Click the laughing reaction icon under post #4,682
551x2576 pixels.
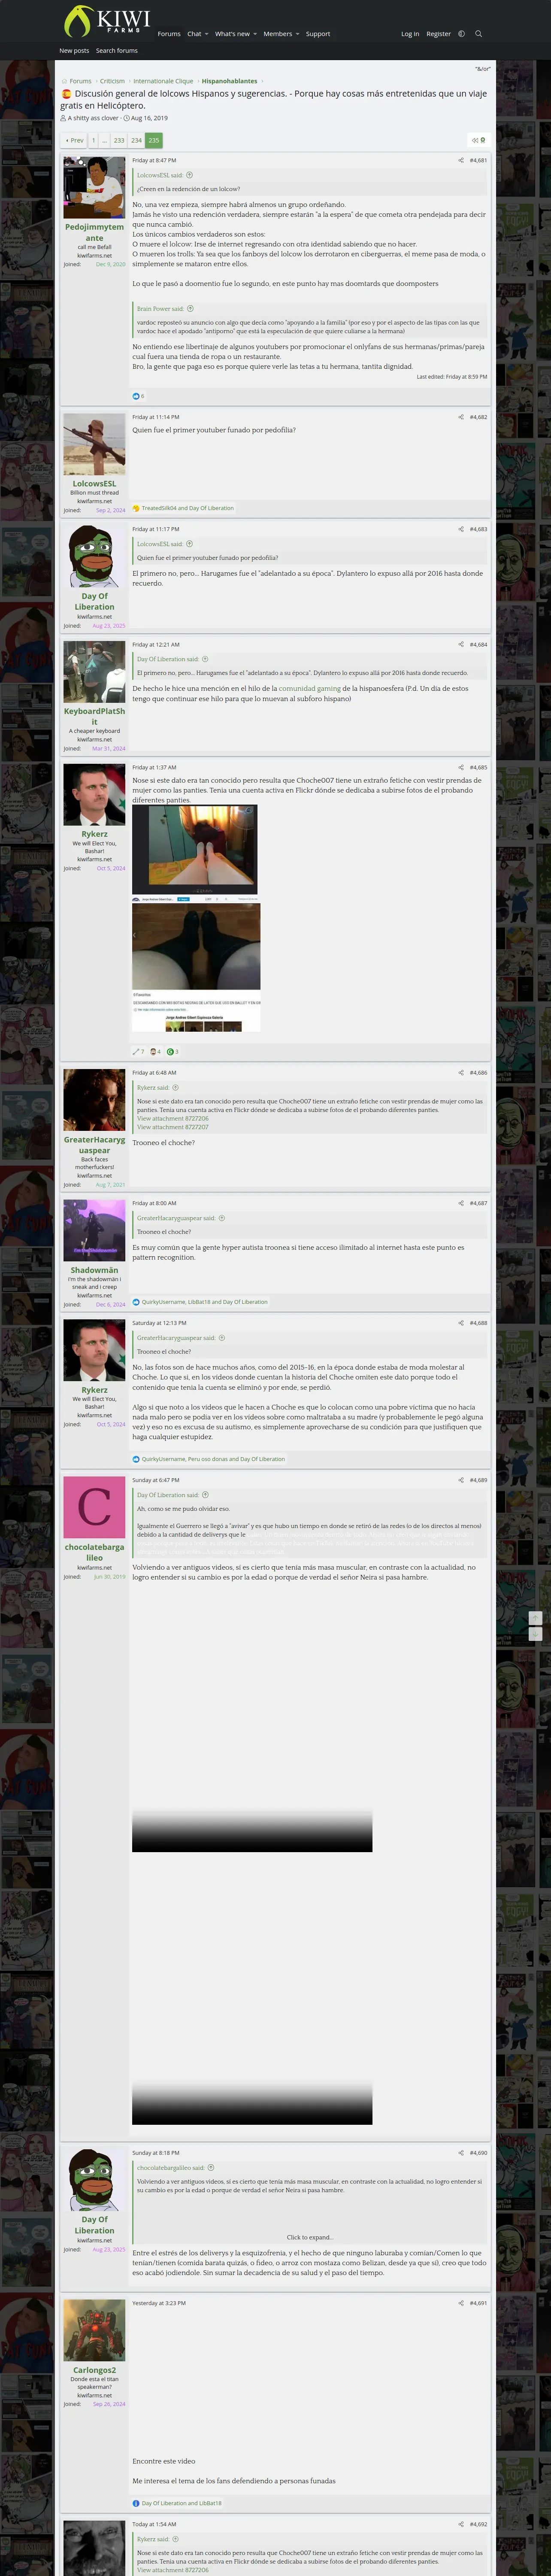(137, 508)
